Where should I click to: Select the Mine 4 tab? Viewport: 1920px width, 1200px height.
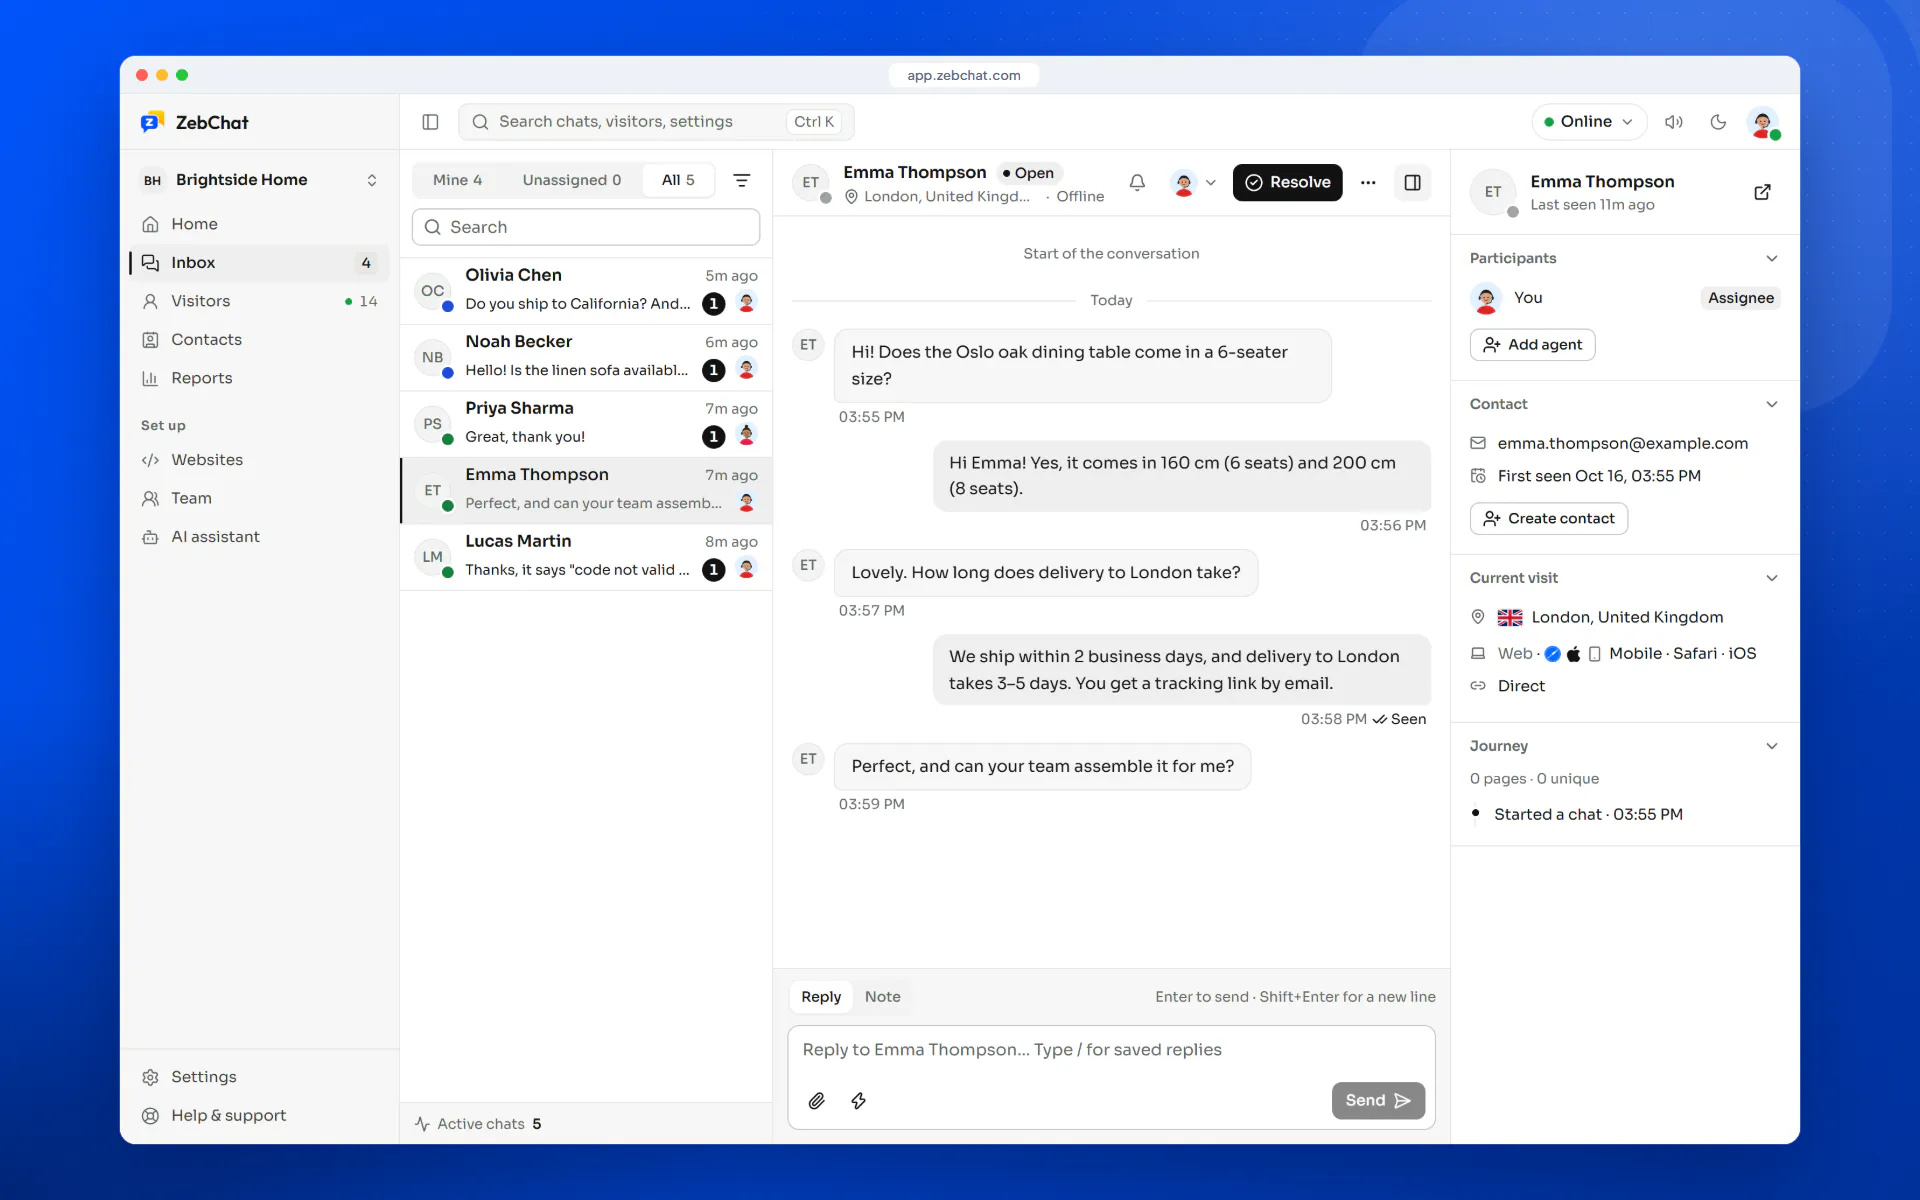click(457, 180)
